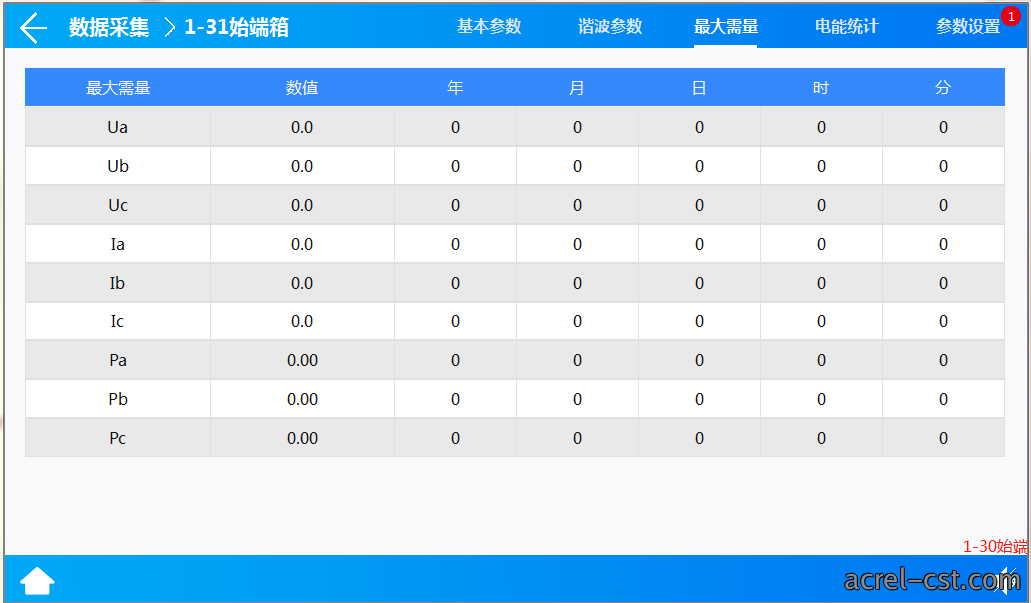
Task: Select the Ua row label
Action: pyautogui.click(x=118, y=127)
